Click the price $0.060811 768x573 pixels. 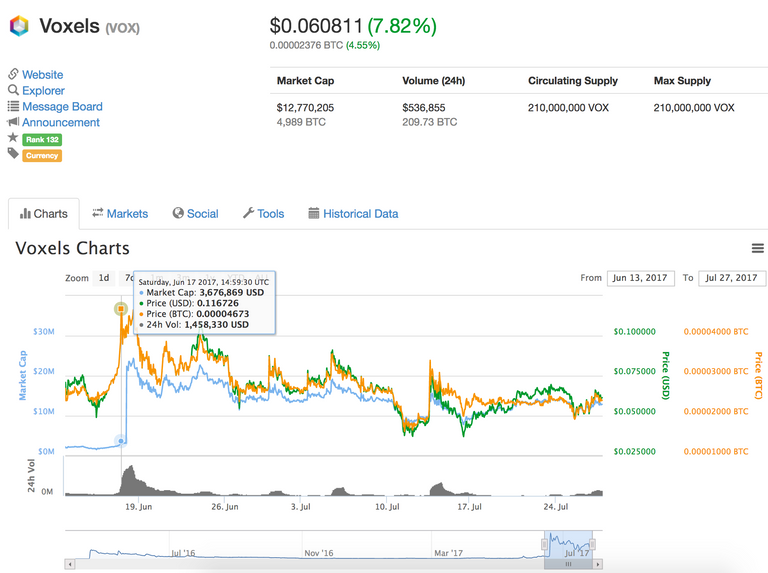click(x=316, y=26)
